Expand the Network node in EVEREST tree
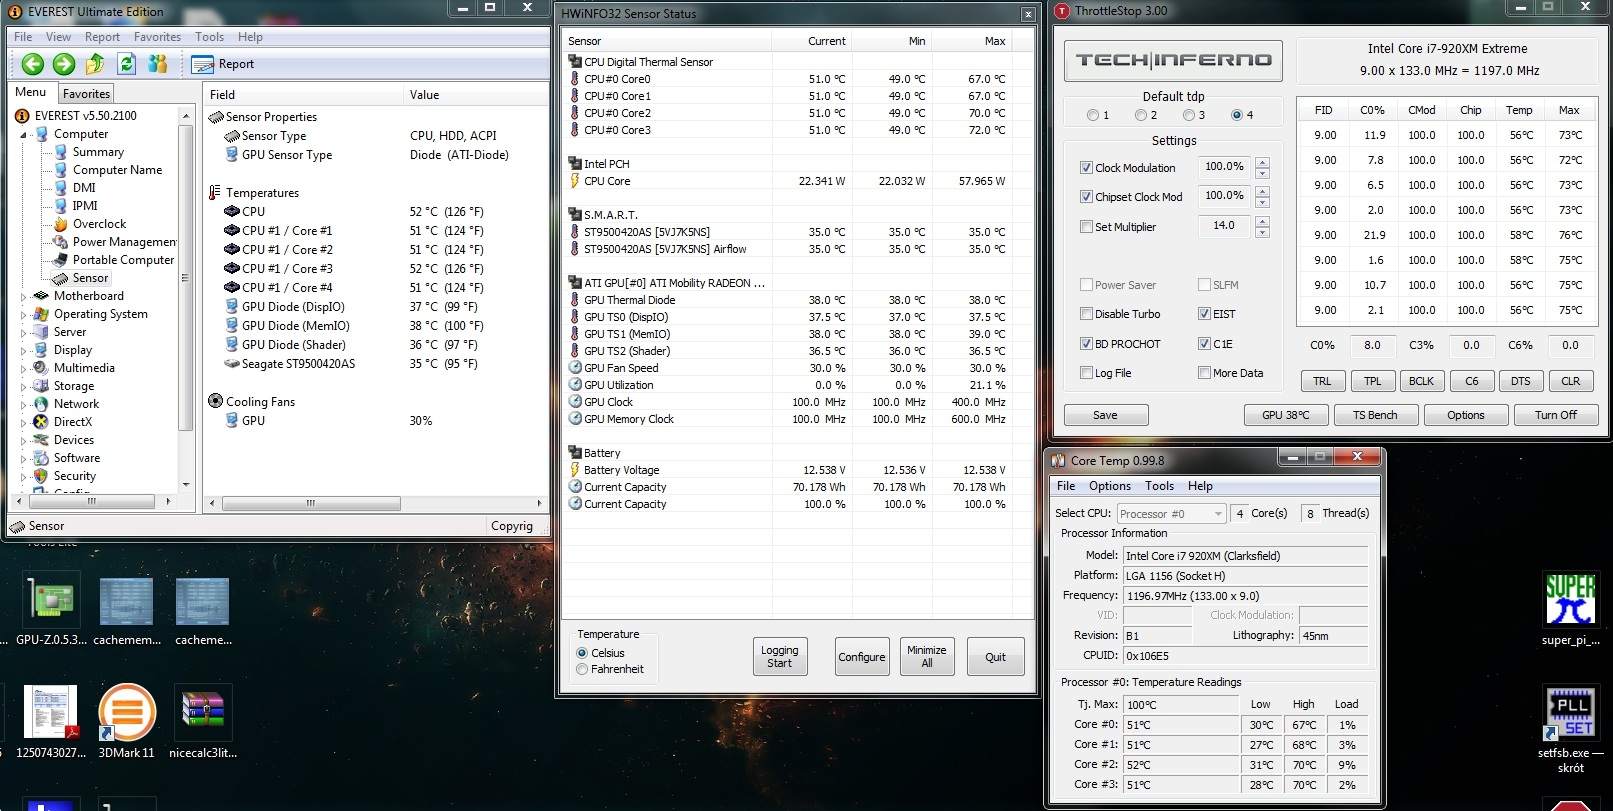 coord(24,404)
